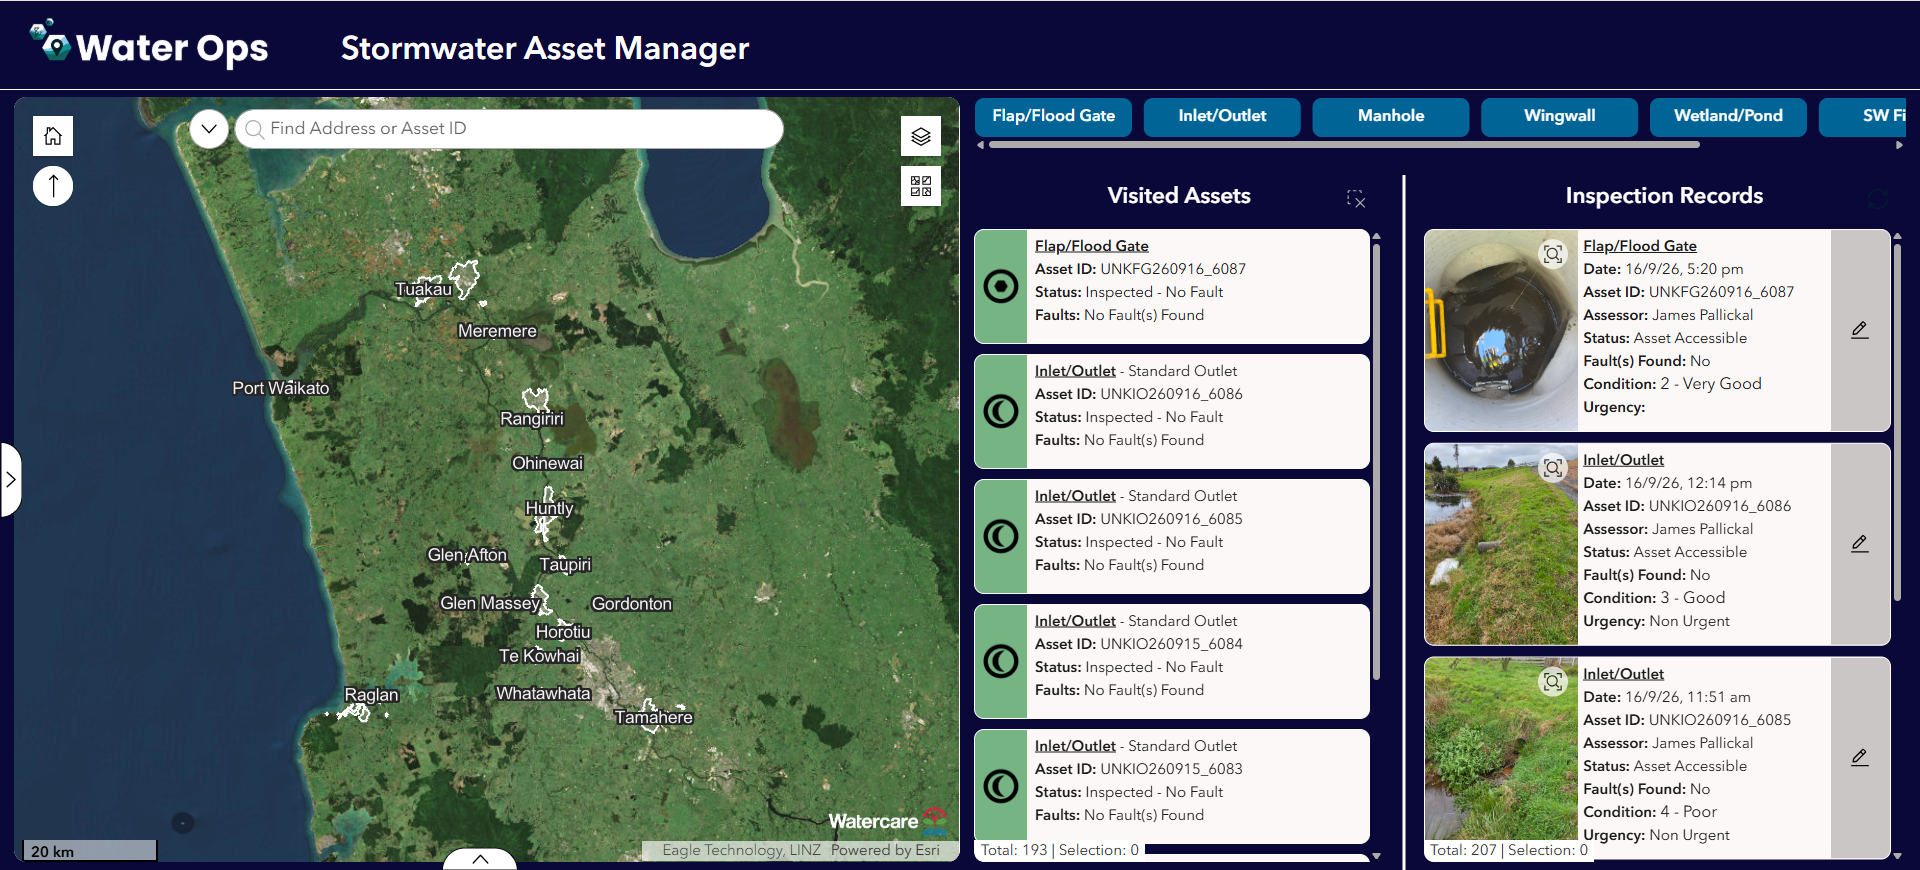Click the Huntly label on the map
This screenshot has height=870, width=1920.
550,508
